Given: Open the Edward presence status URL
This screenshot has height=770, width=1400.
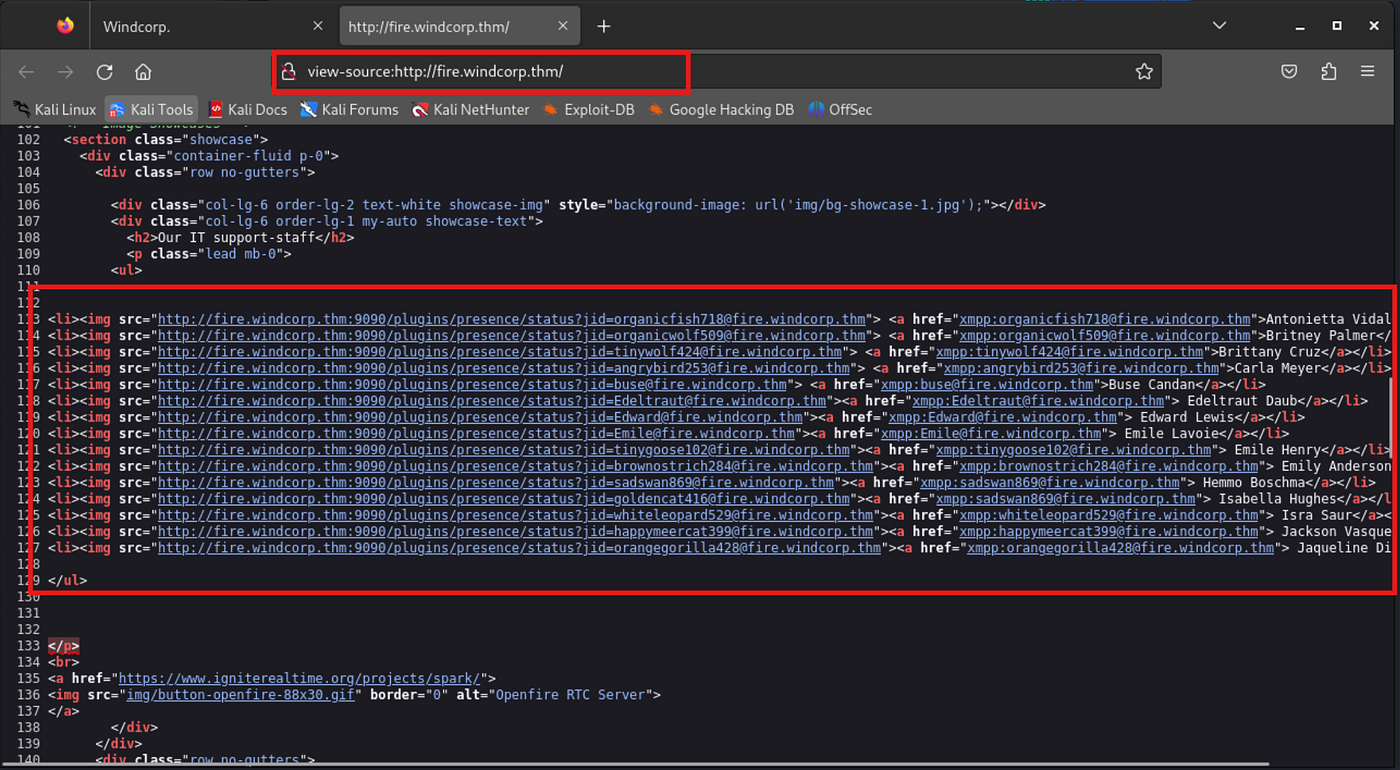Looking at the screenshot, I should pyautogui.click(x=480, y=417).
